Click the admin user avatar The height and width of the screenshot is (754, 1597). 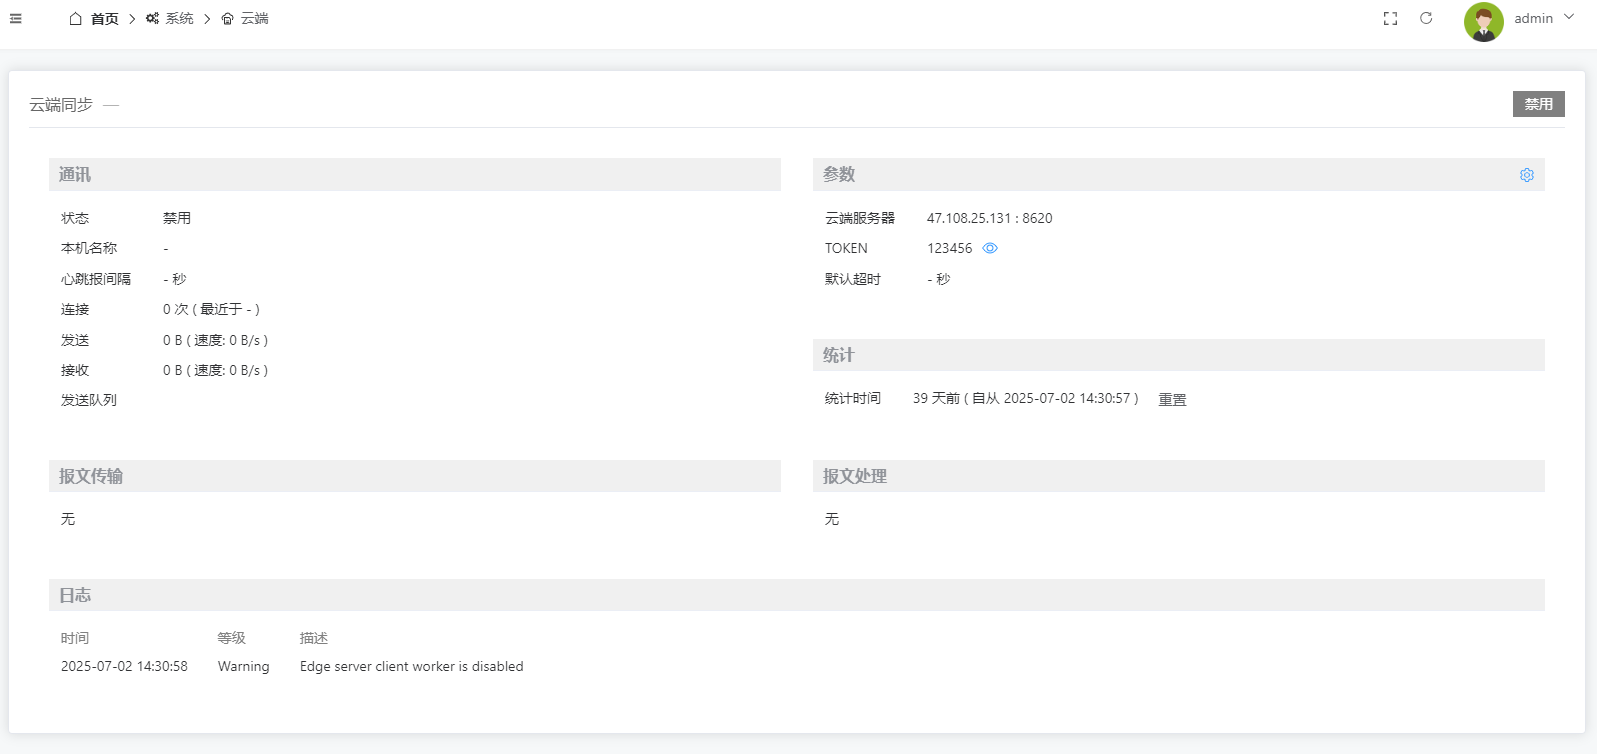pyautogui.click(x=1483, y=21)
